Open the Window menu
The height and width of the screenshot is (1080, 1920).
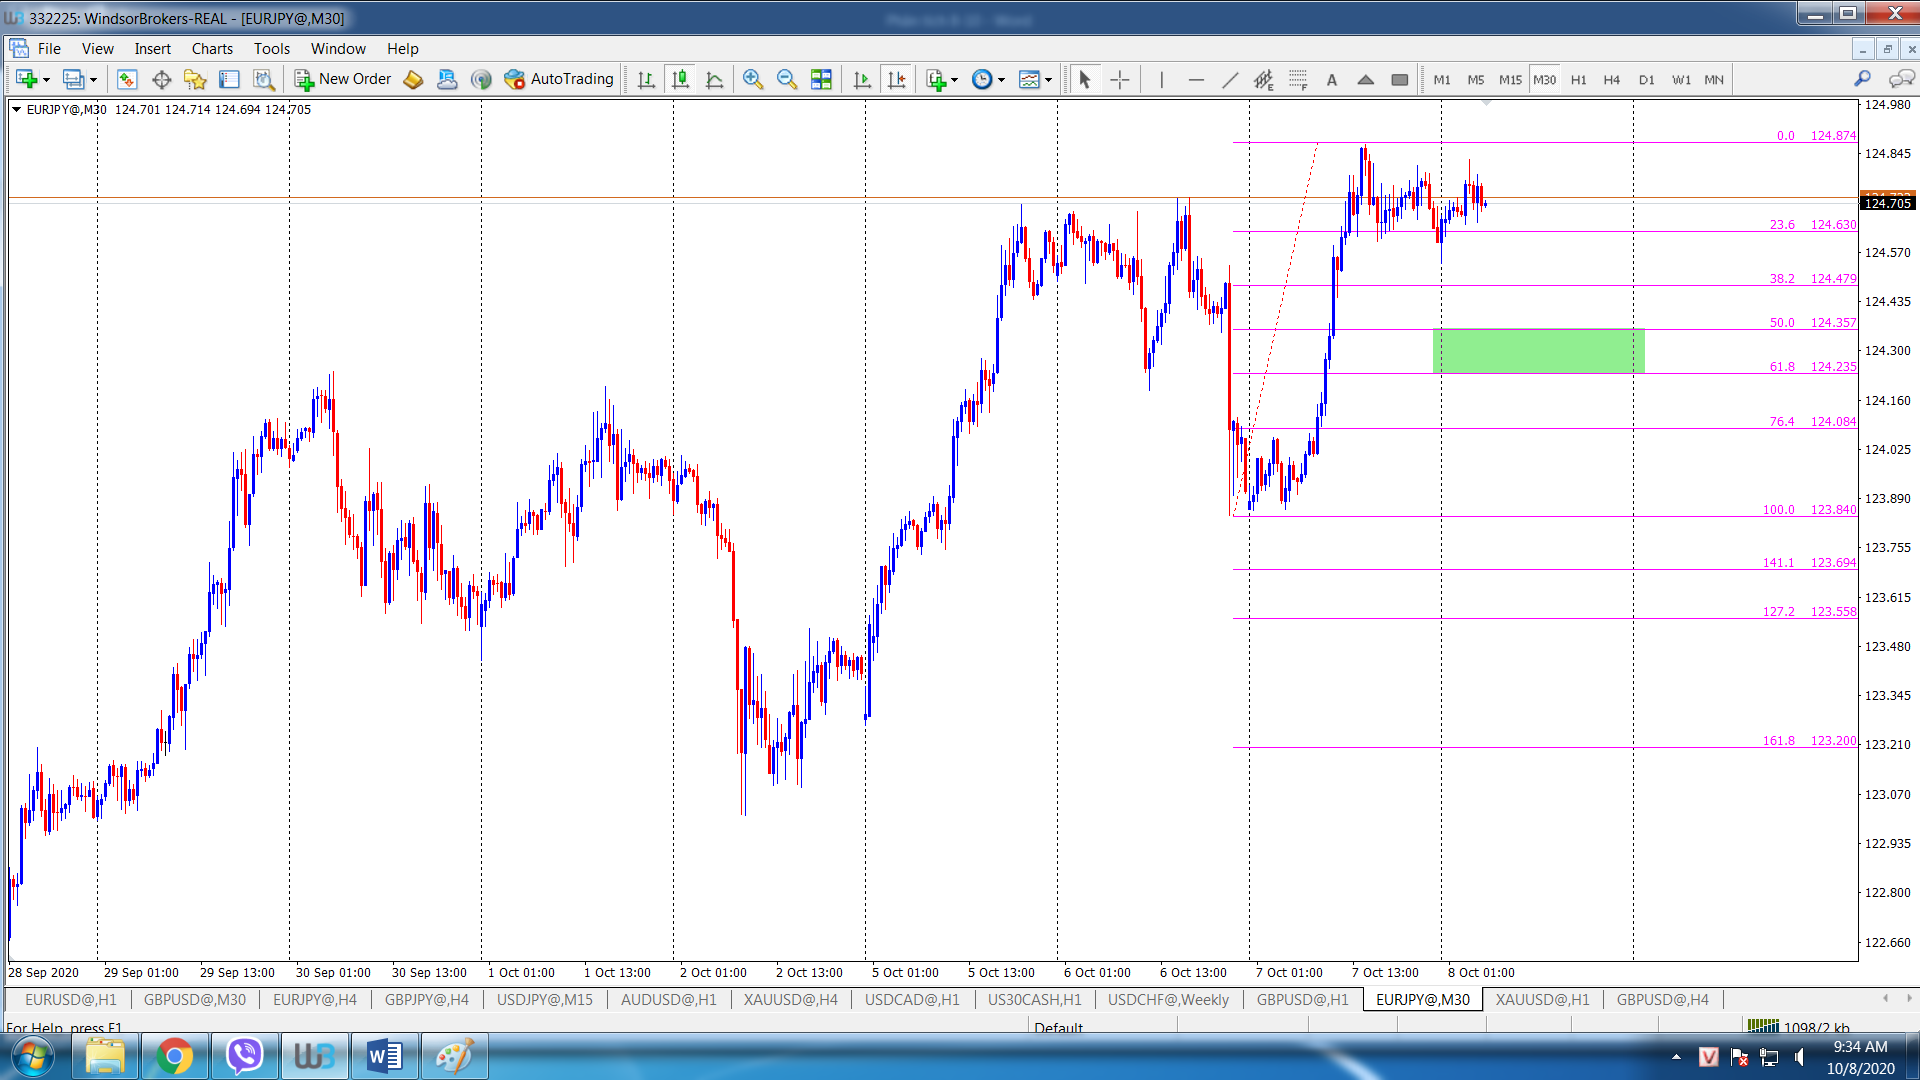(x=338, y=48)
